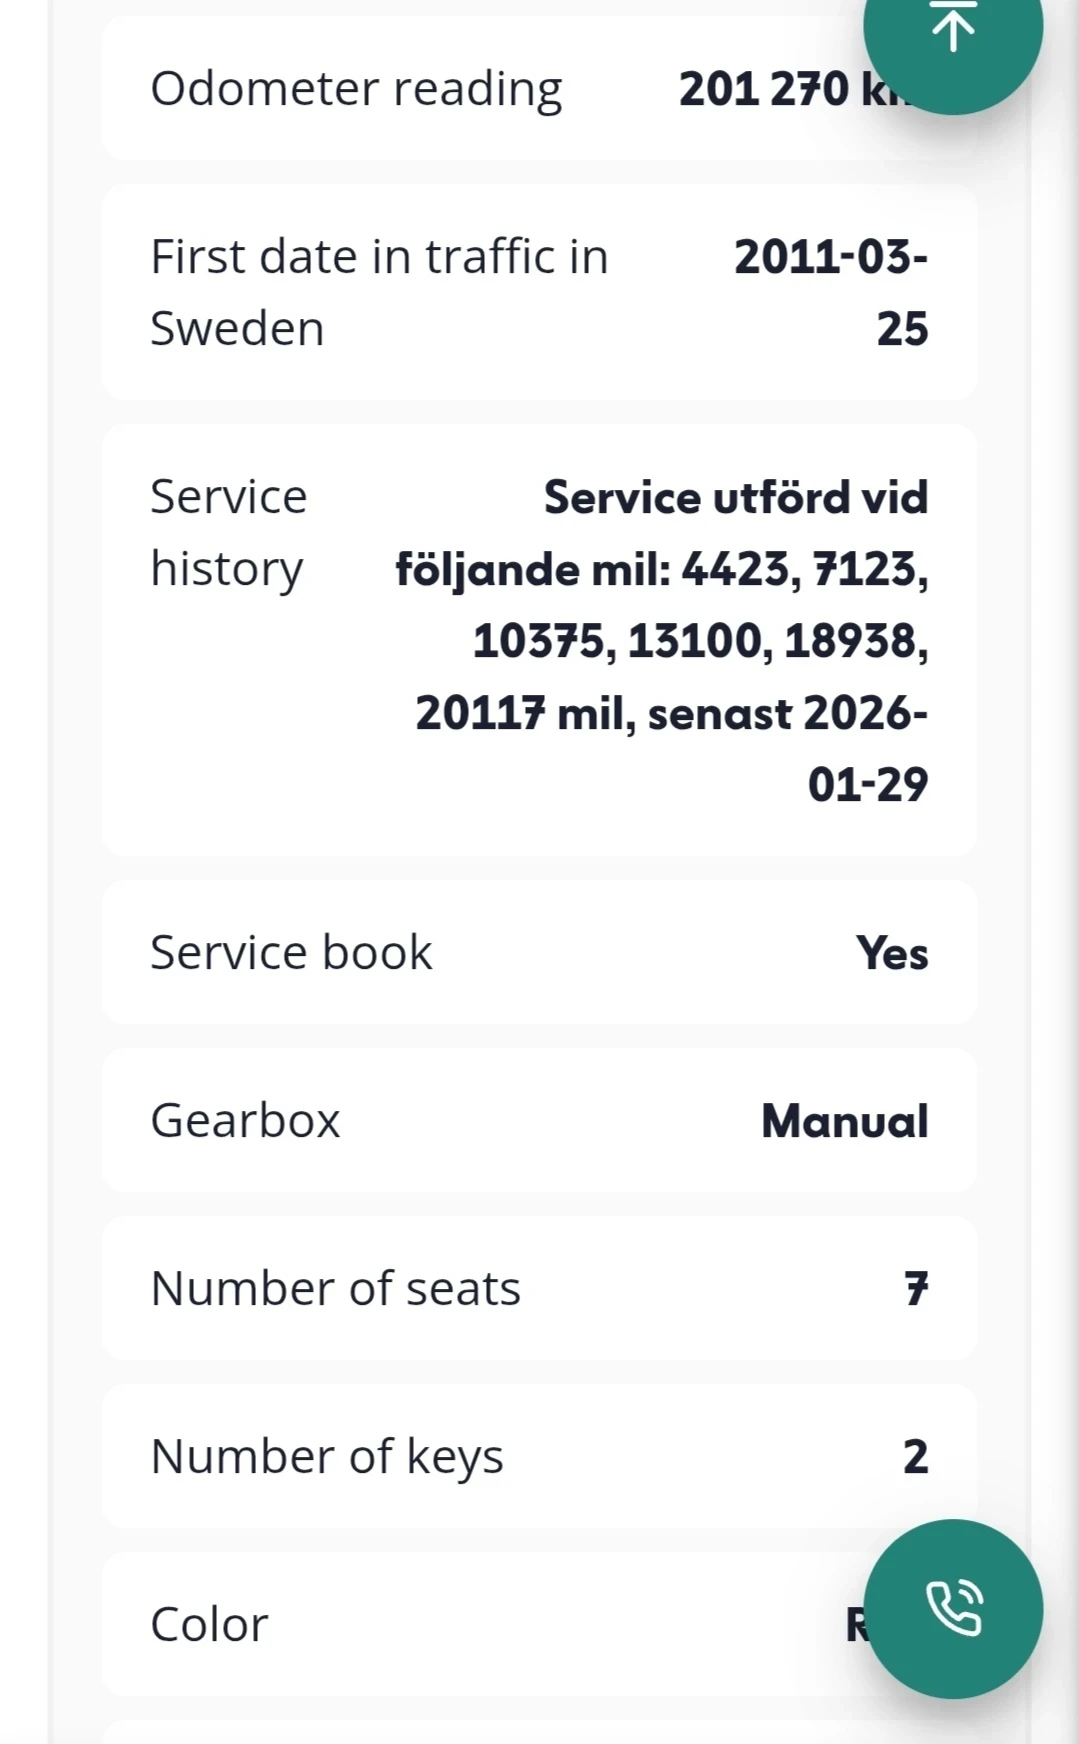Viewport: 1079px width, 1744px height.
Task: Tap the green phone call button
Action: tap(953, 1608)
